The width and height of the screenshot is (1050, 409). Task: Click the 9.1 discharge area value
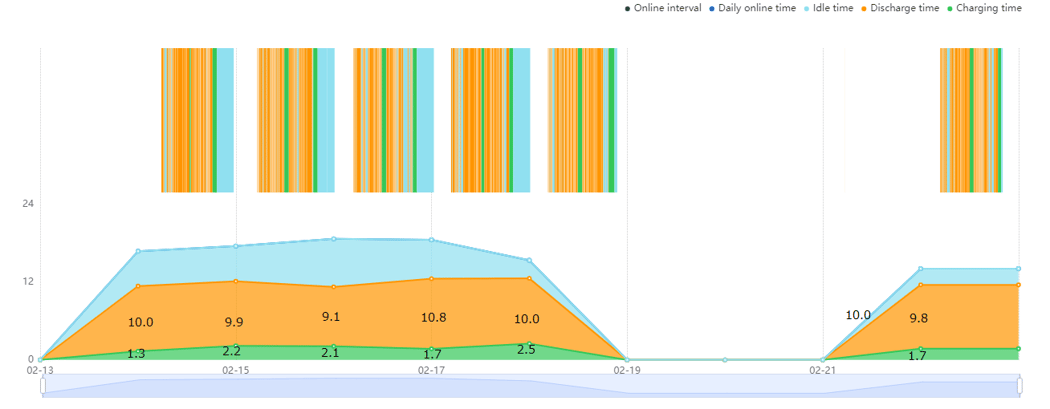331,317
